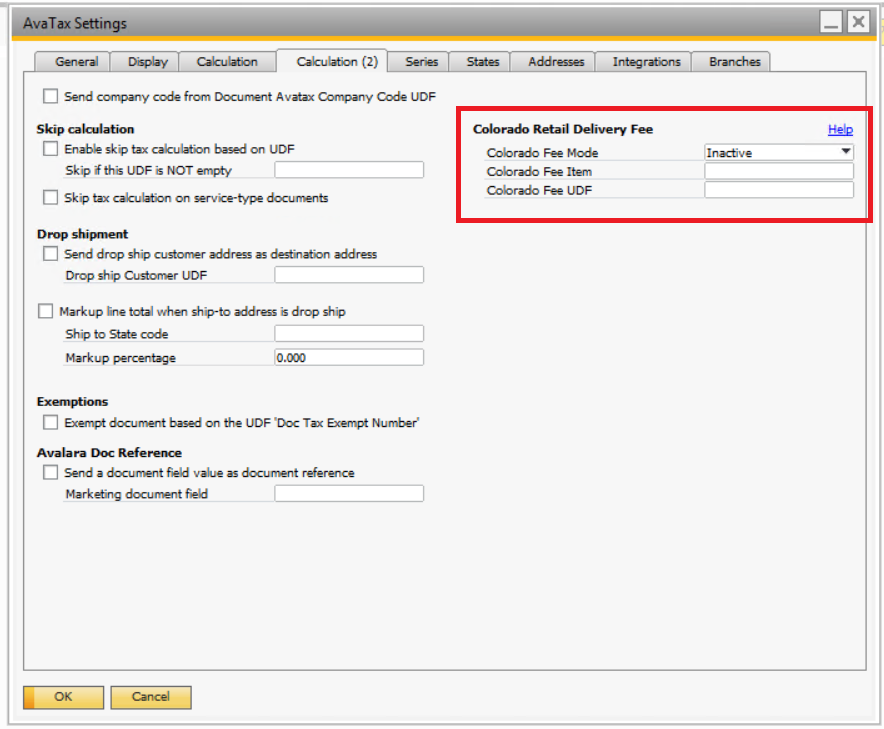Click the Cancel button

(x=151, y=697)
